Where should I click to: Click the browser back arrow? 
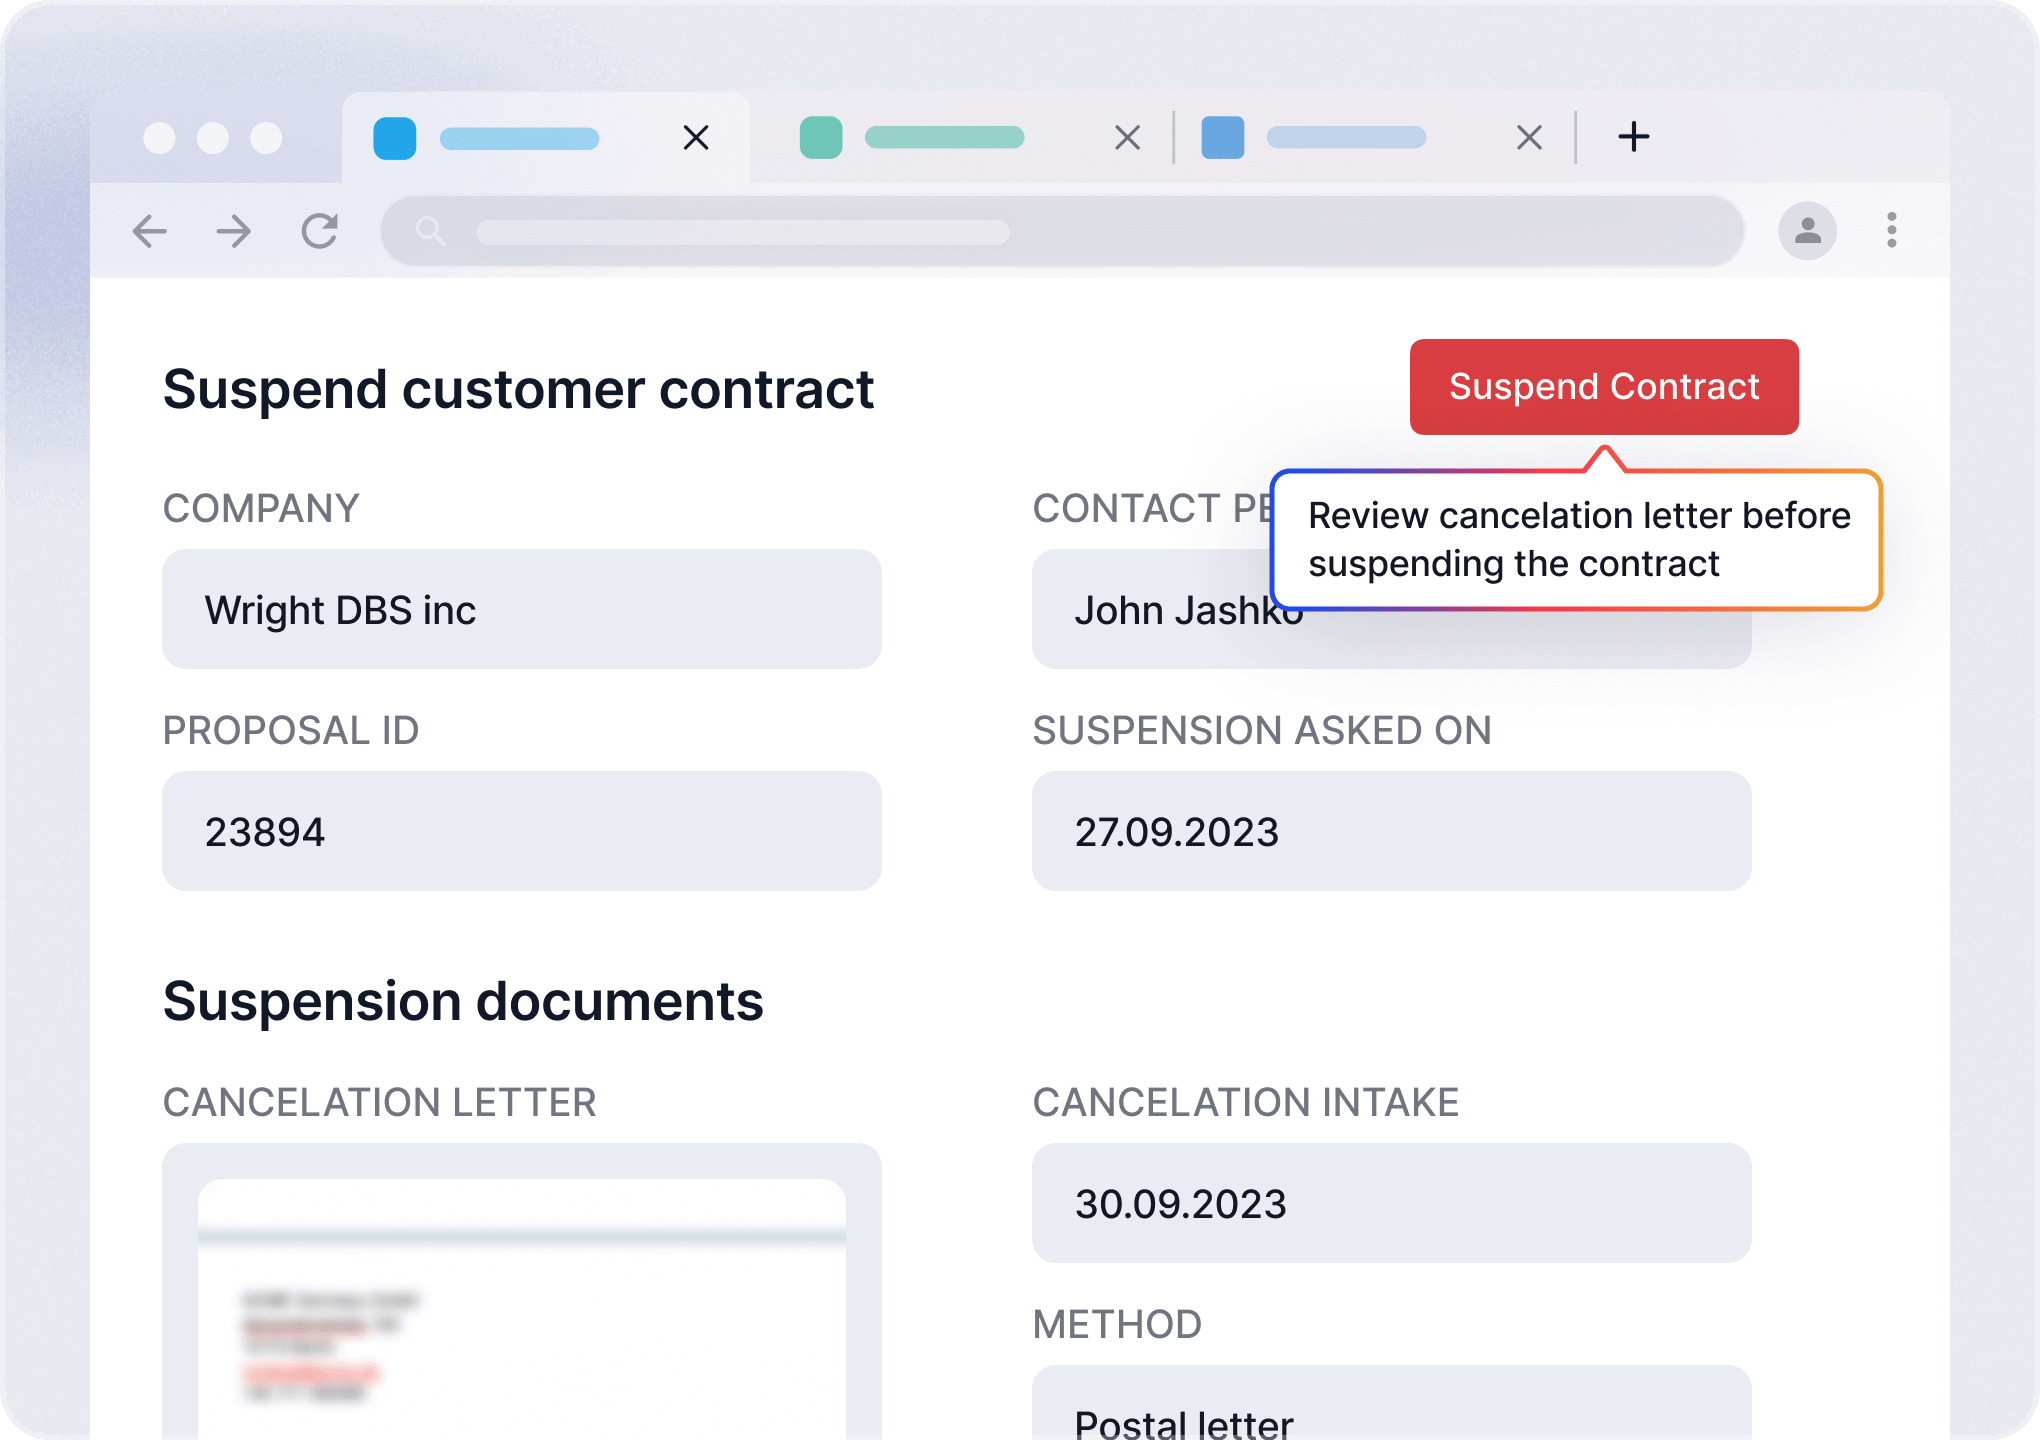(x=150, y=232)
